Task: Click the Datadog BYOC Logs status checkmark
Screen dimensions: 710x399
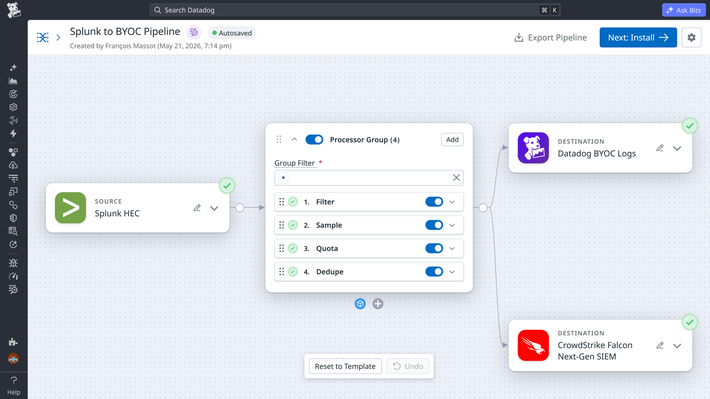Action: tap(690, 125)
